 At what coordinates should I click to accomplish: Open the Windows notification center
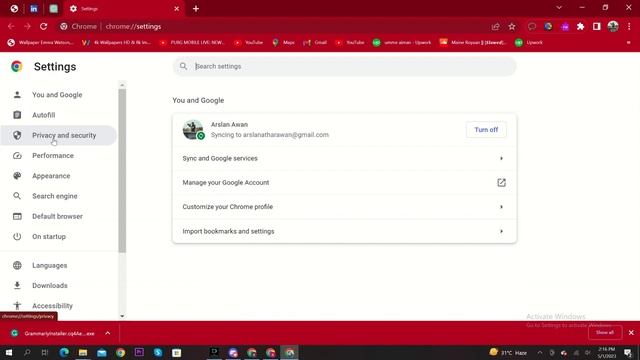(x=628, y=353)
